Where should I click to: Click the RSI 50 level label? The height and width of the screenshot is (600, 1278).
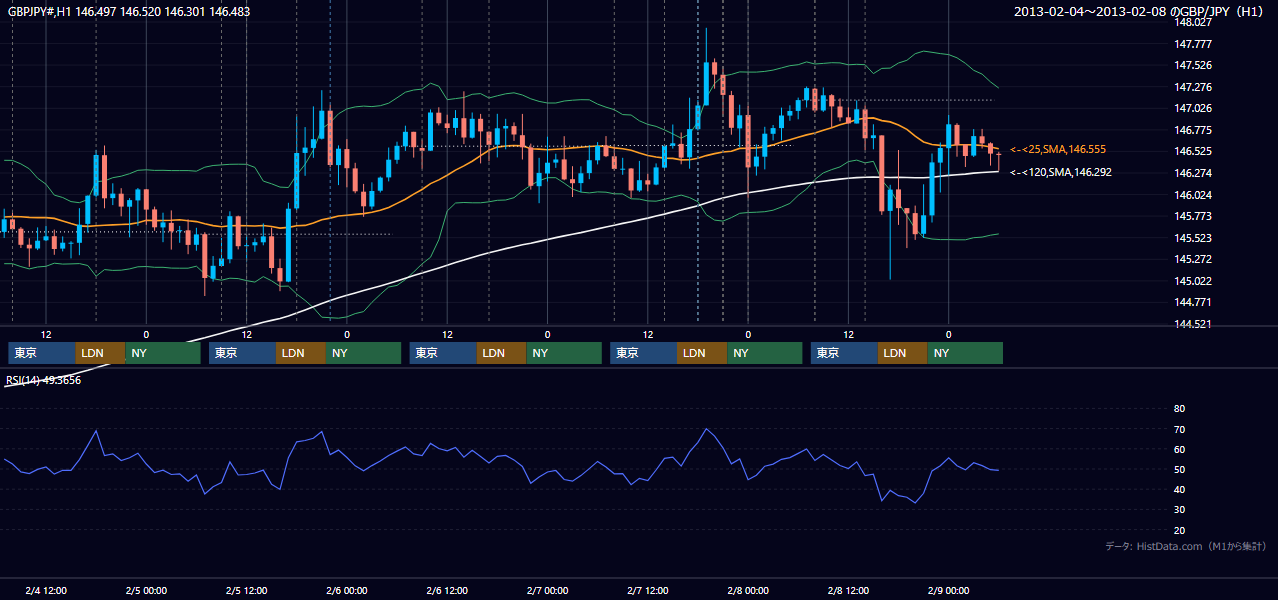[x=1179, y=470]
